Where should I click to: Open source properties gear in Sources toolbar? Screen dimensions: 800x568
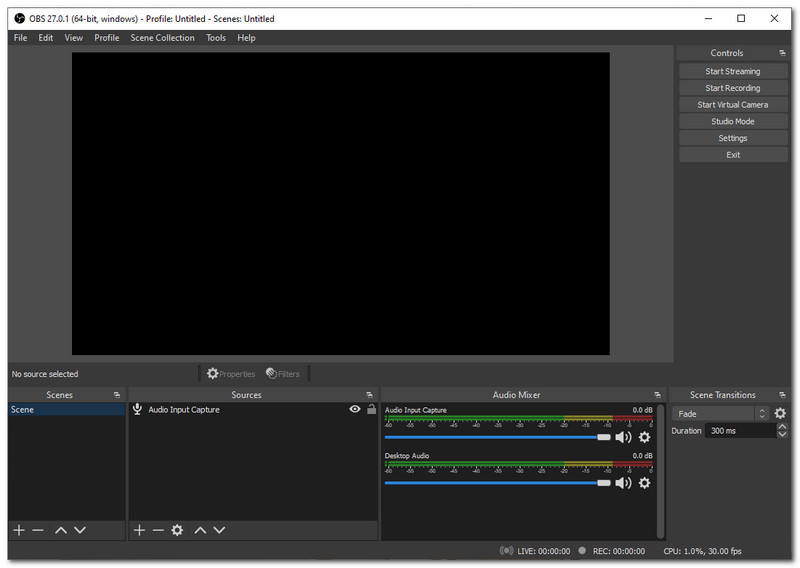coord(177,530)
